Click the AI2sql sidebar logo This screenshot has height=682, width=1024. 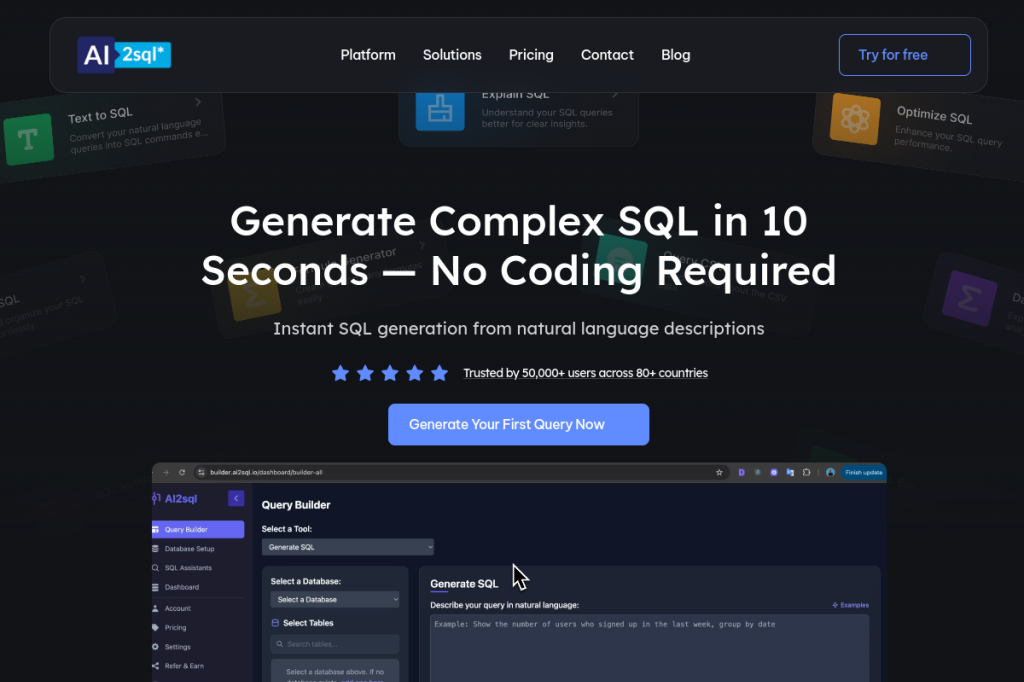click(x=174, y=498)
